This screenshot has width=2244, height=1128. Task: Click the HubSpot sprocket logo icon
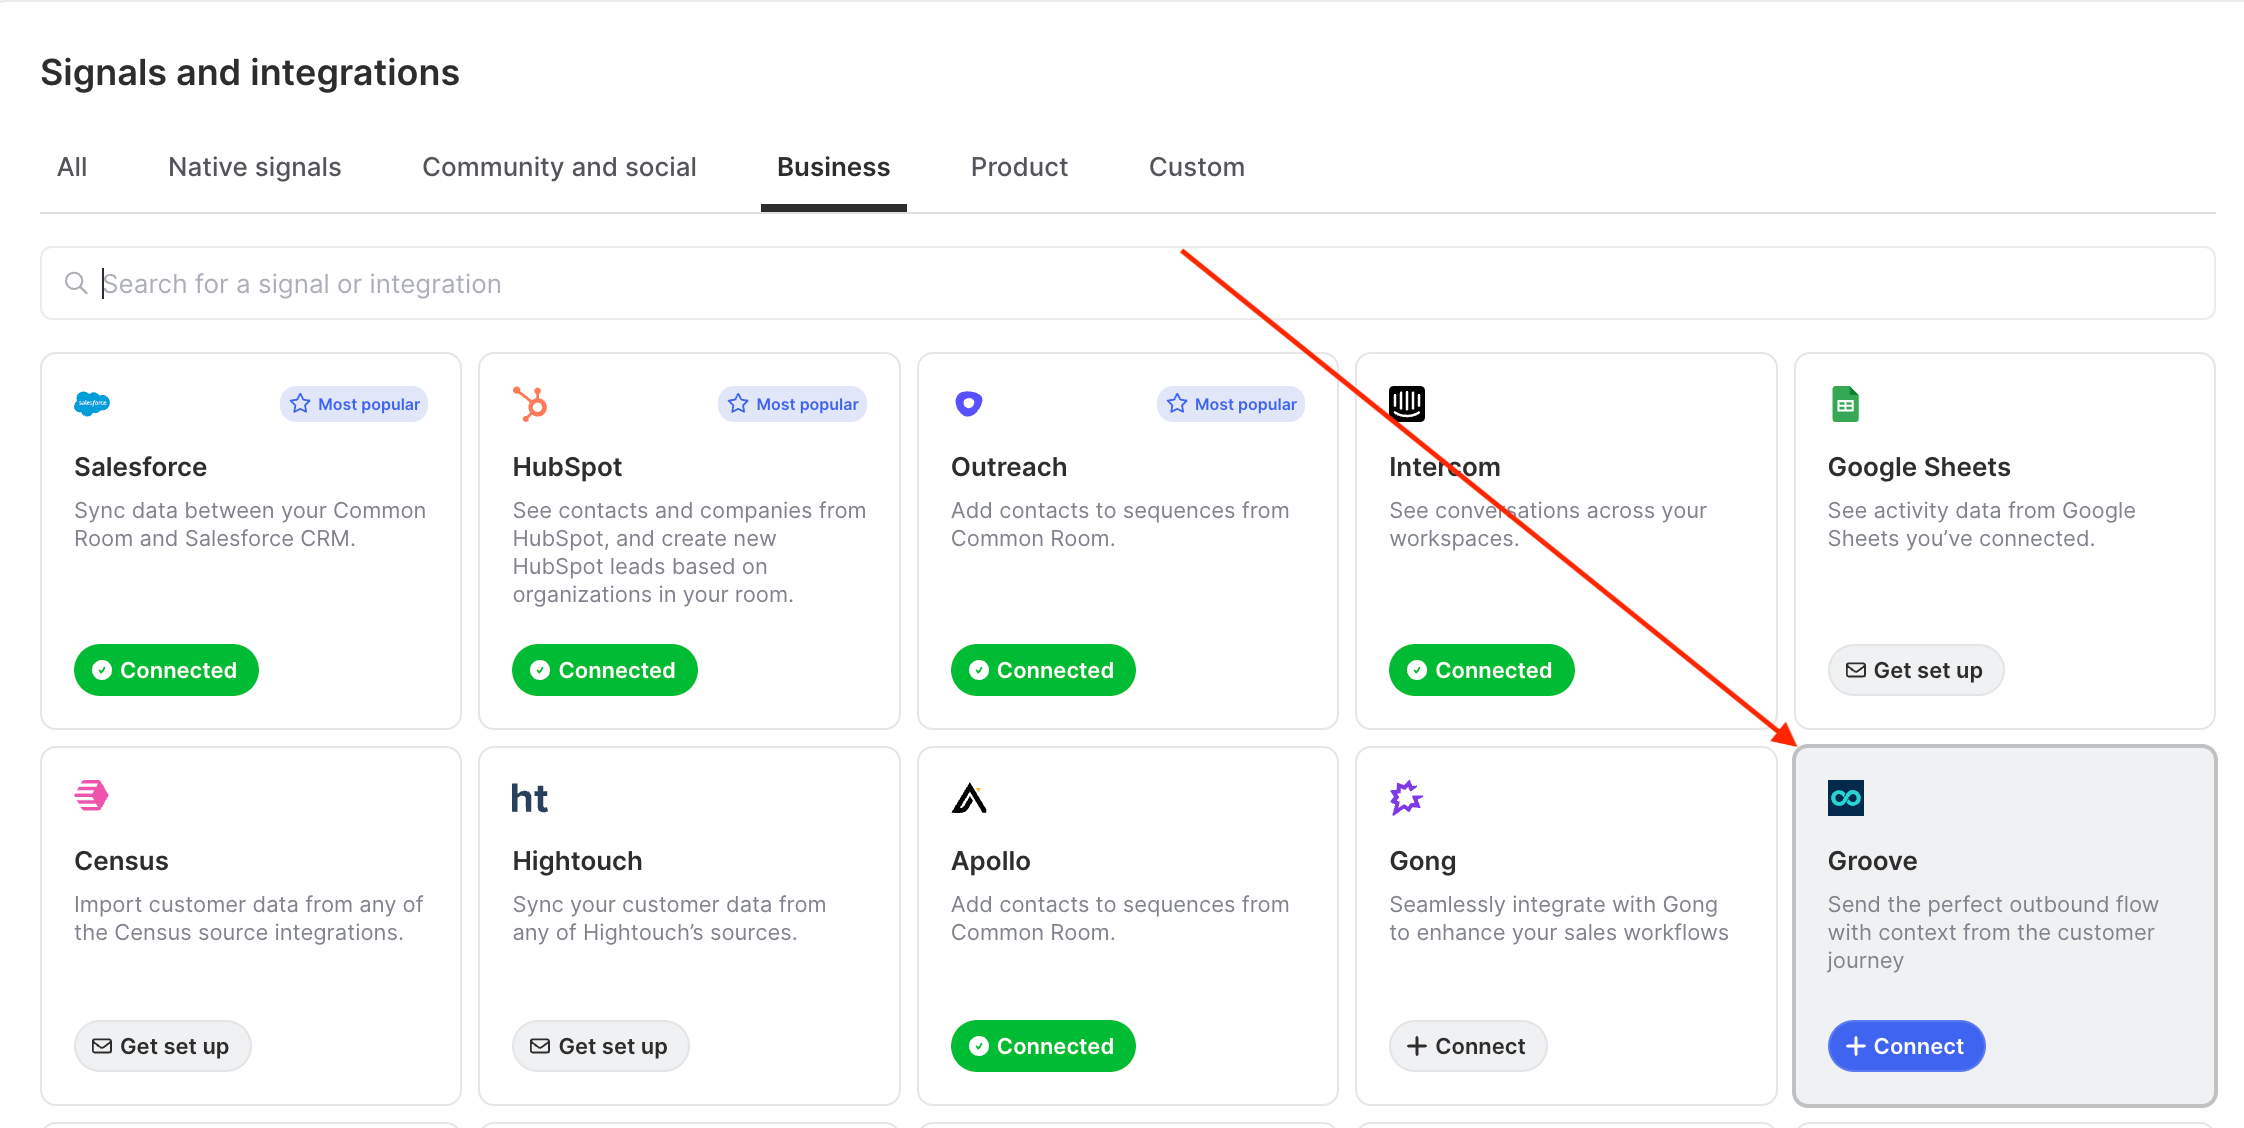pos(530,404)
